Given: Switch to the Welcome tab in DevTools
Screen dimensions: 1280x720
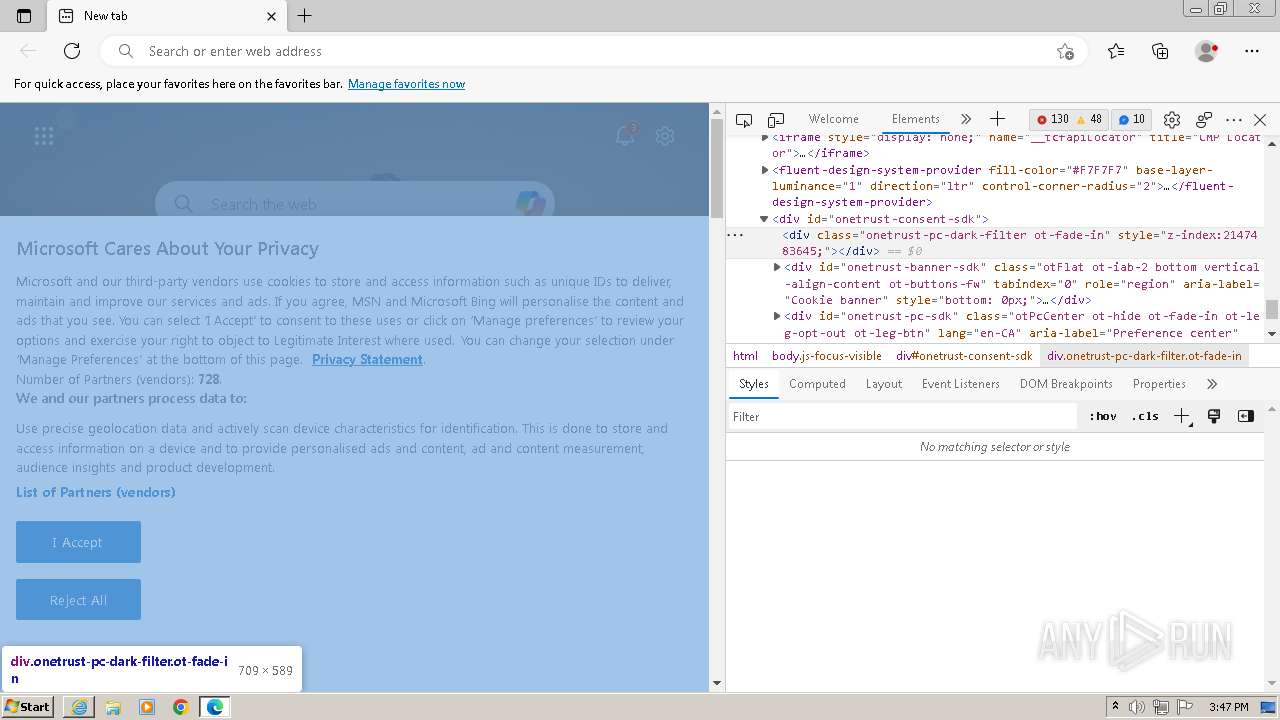Looking at the screenshot, I should click(833, 119).
